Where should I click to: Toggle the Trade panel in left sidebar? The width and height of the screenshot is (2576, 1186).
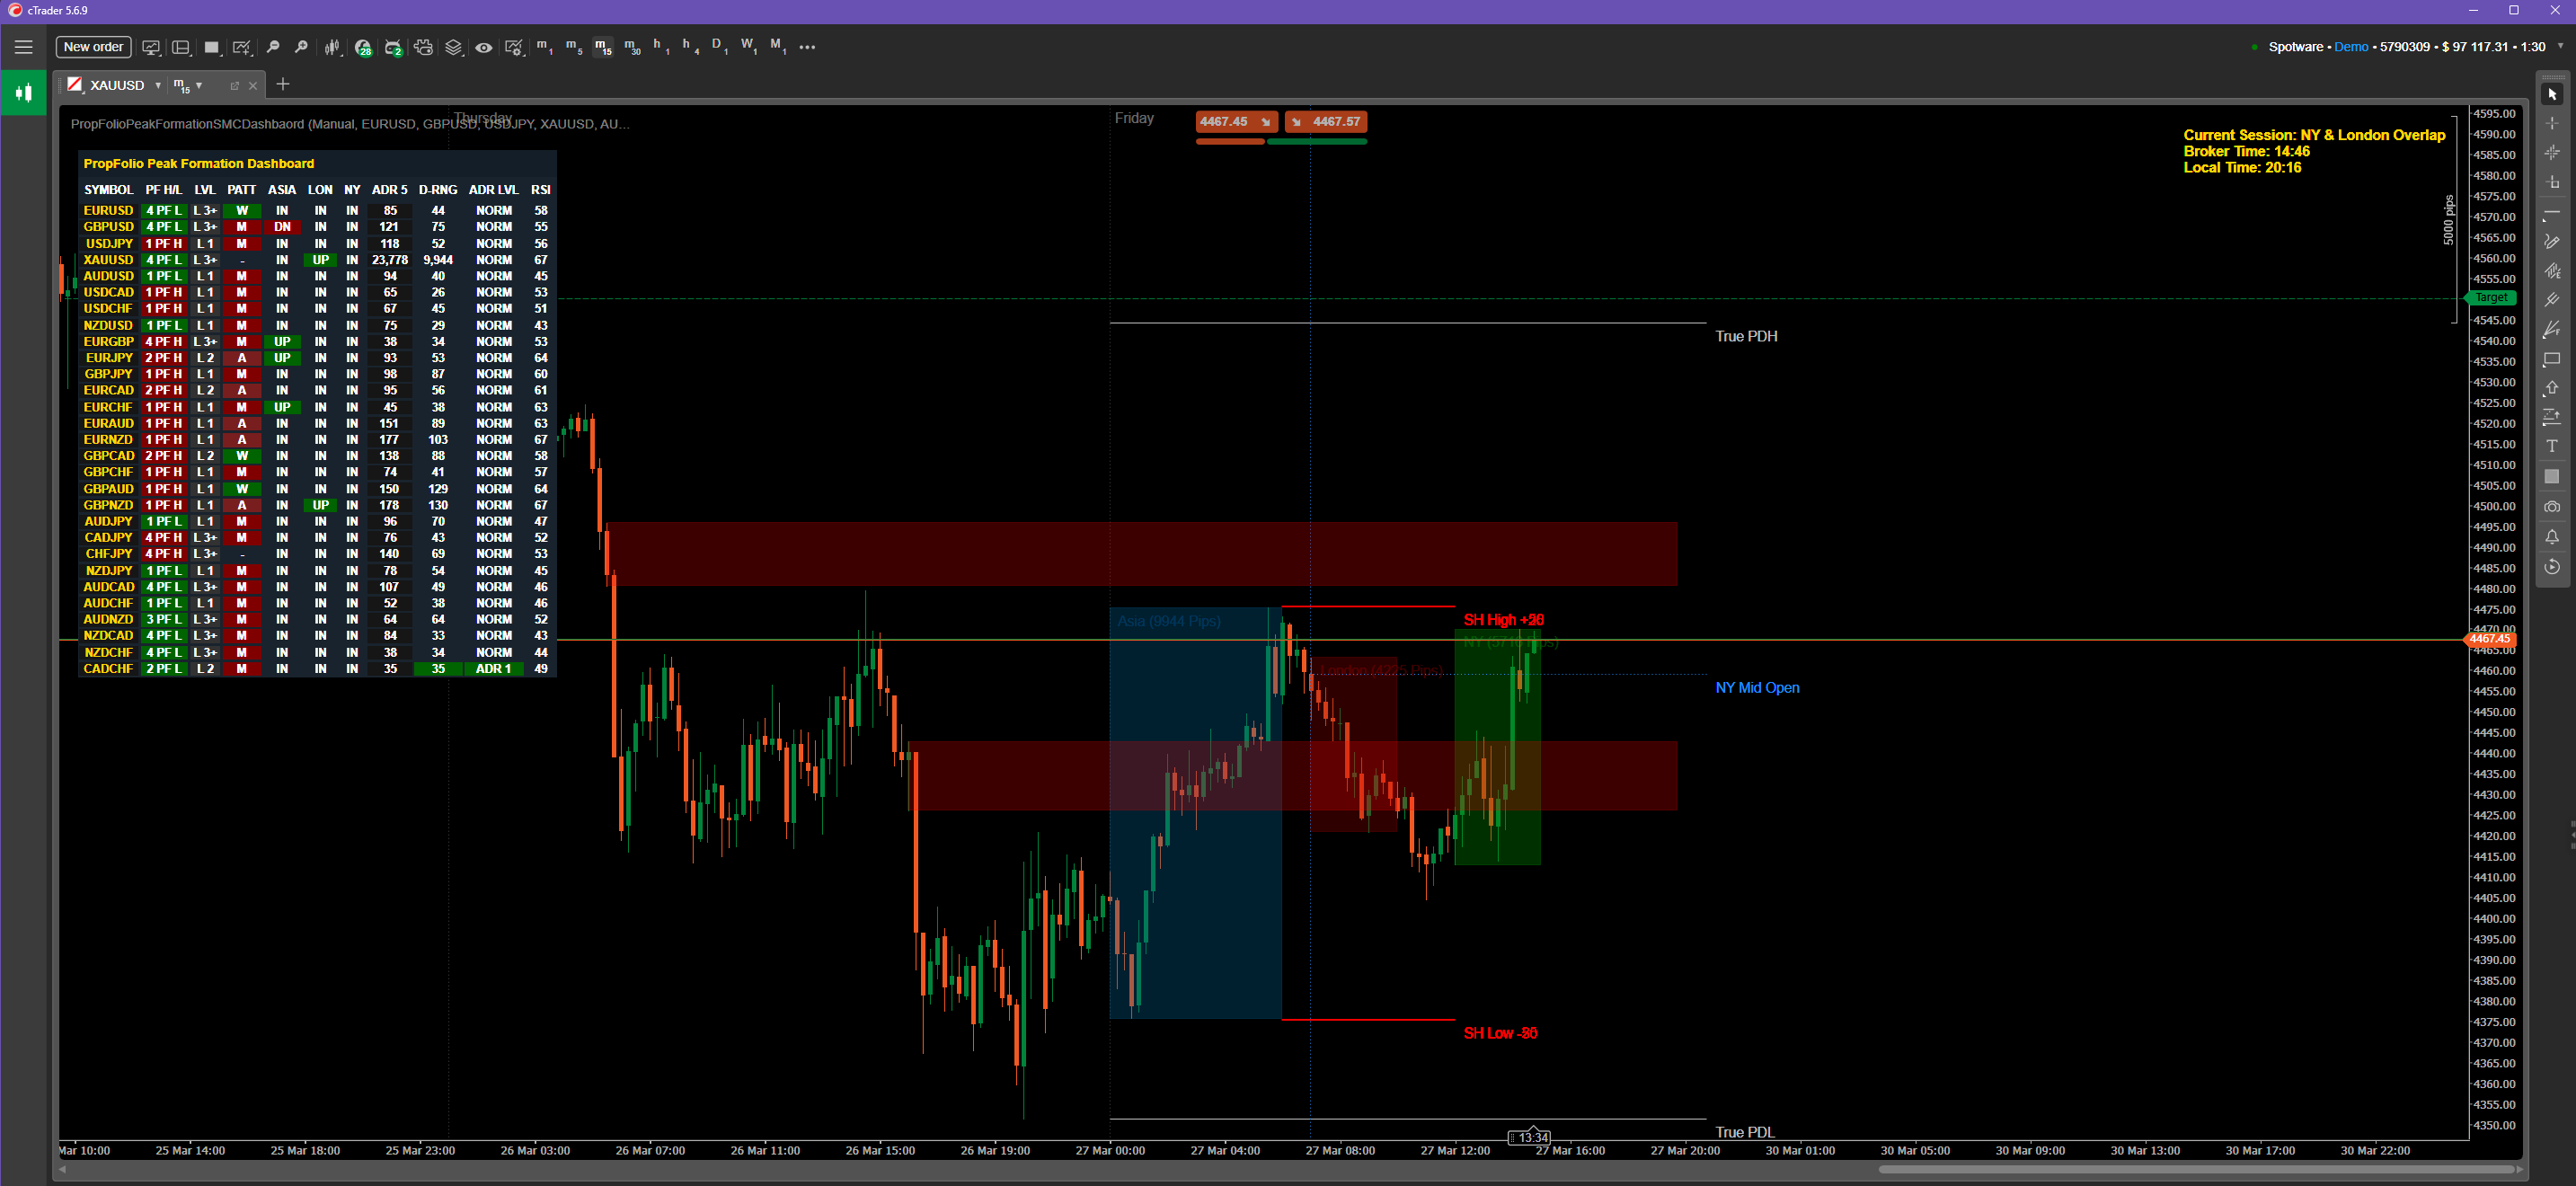(x=23, y=93)
